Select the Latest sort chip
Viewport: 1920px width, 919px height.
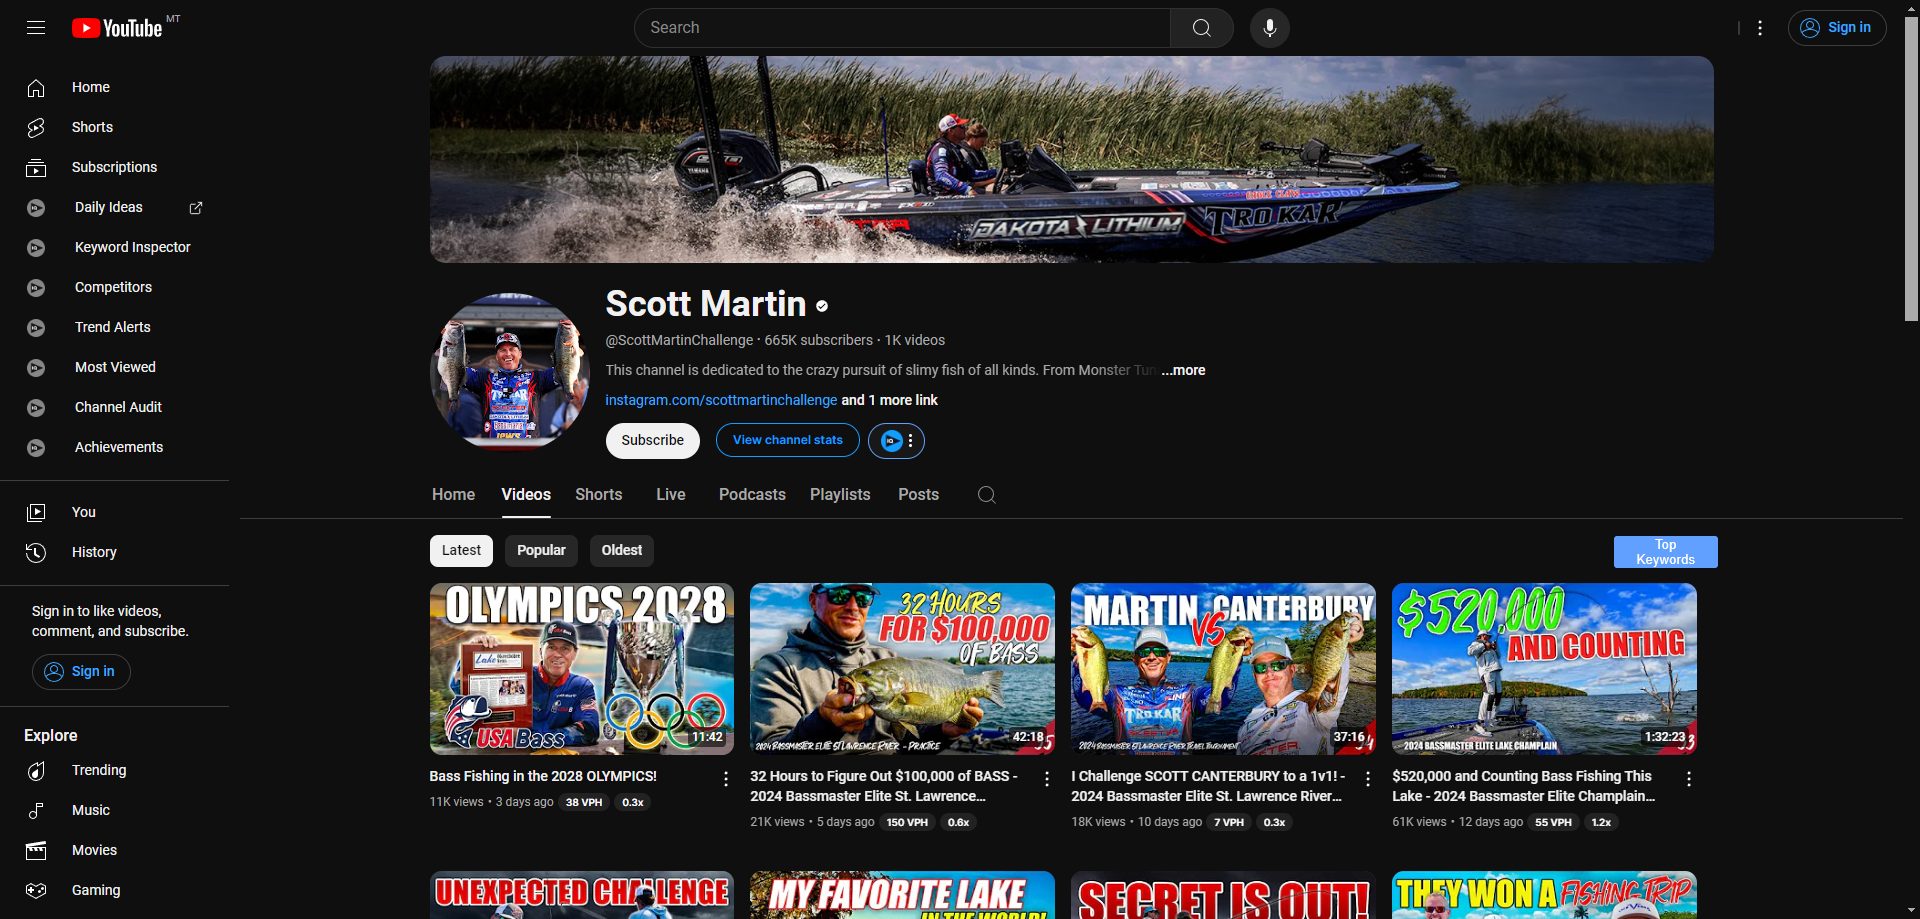[461, 551]
